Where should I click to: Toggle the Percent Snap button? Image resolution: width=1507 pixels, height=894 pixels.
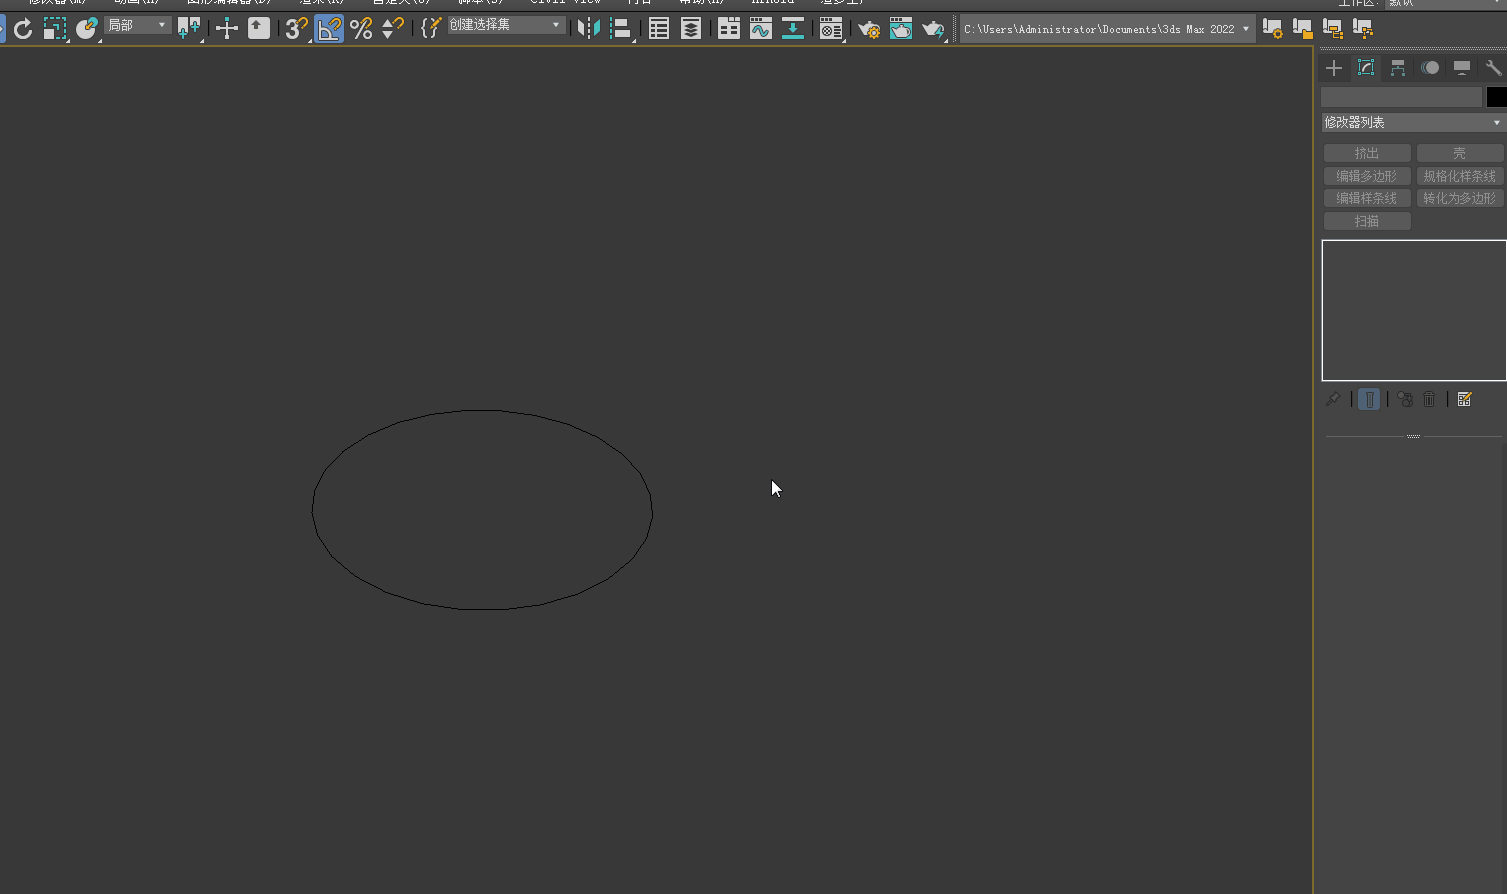[361, 29]
